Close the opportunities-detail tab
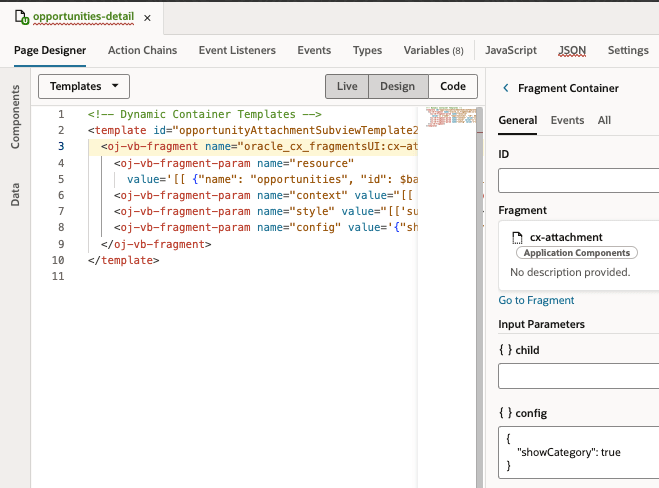This screenshot has height=488, width=659. coord(148,18)
